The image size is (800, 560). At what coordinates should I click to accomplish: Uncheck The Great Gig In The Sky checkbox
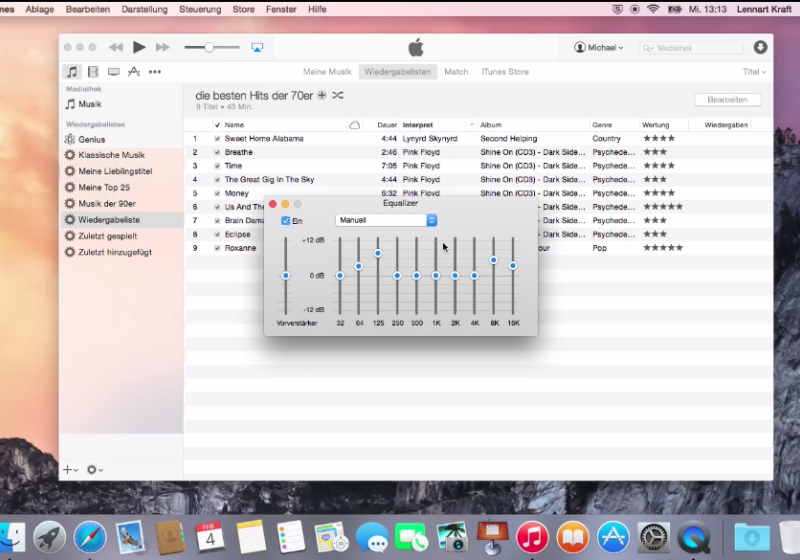click(x=217, y=180)
